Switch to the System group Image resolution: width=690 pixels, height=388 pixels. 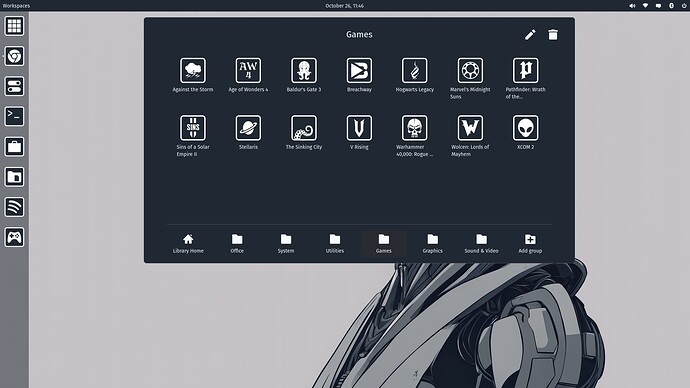point(286,244)
